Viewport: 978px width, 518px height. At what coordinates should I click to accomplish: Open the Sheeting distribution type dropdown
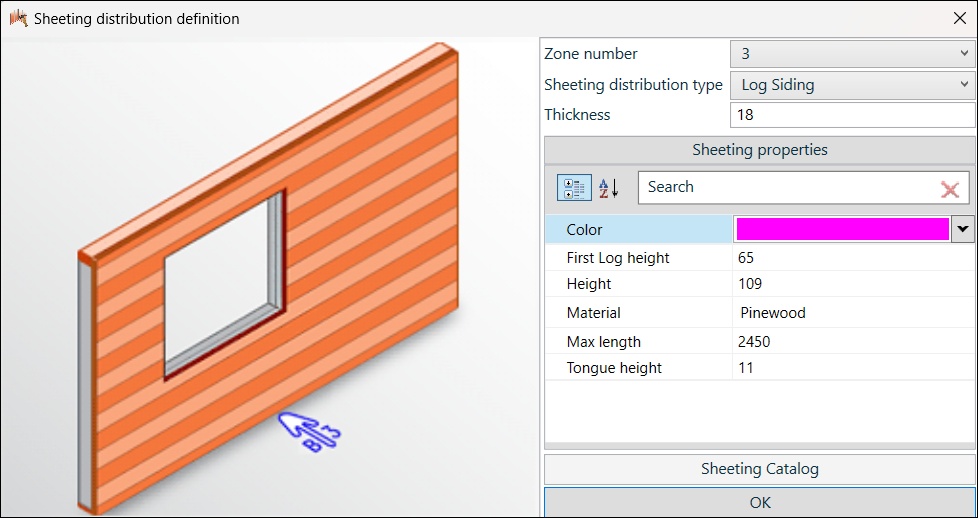point(852,85)
